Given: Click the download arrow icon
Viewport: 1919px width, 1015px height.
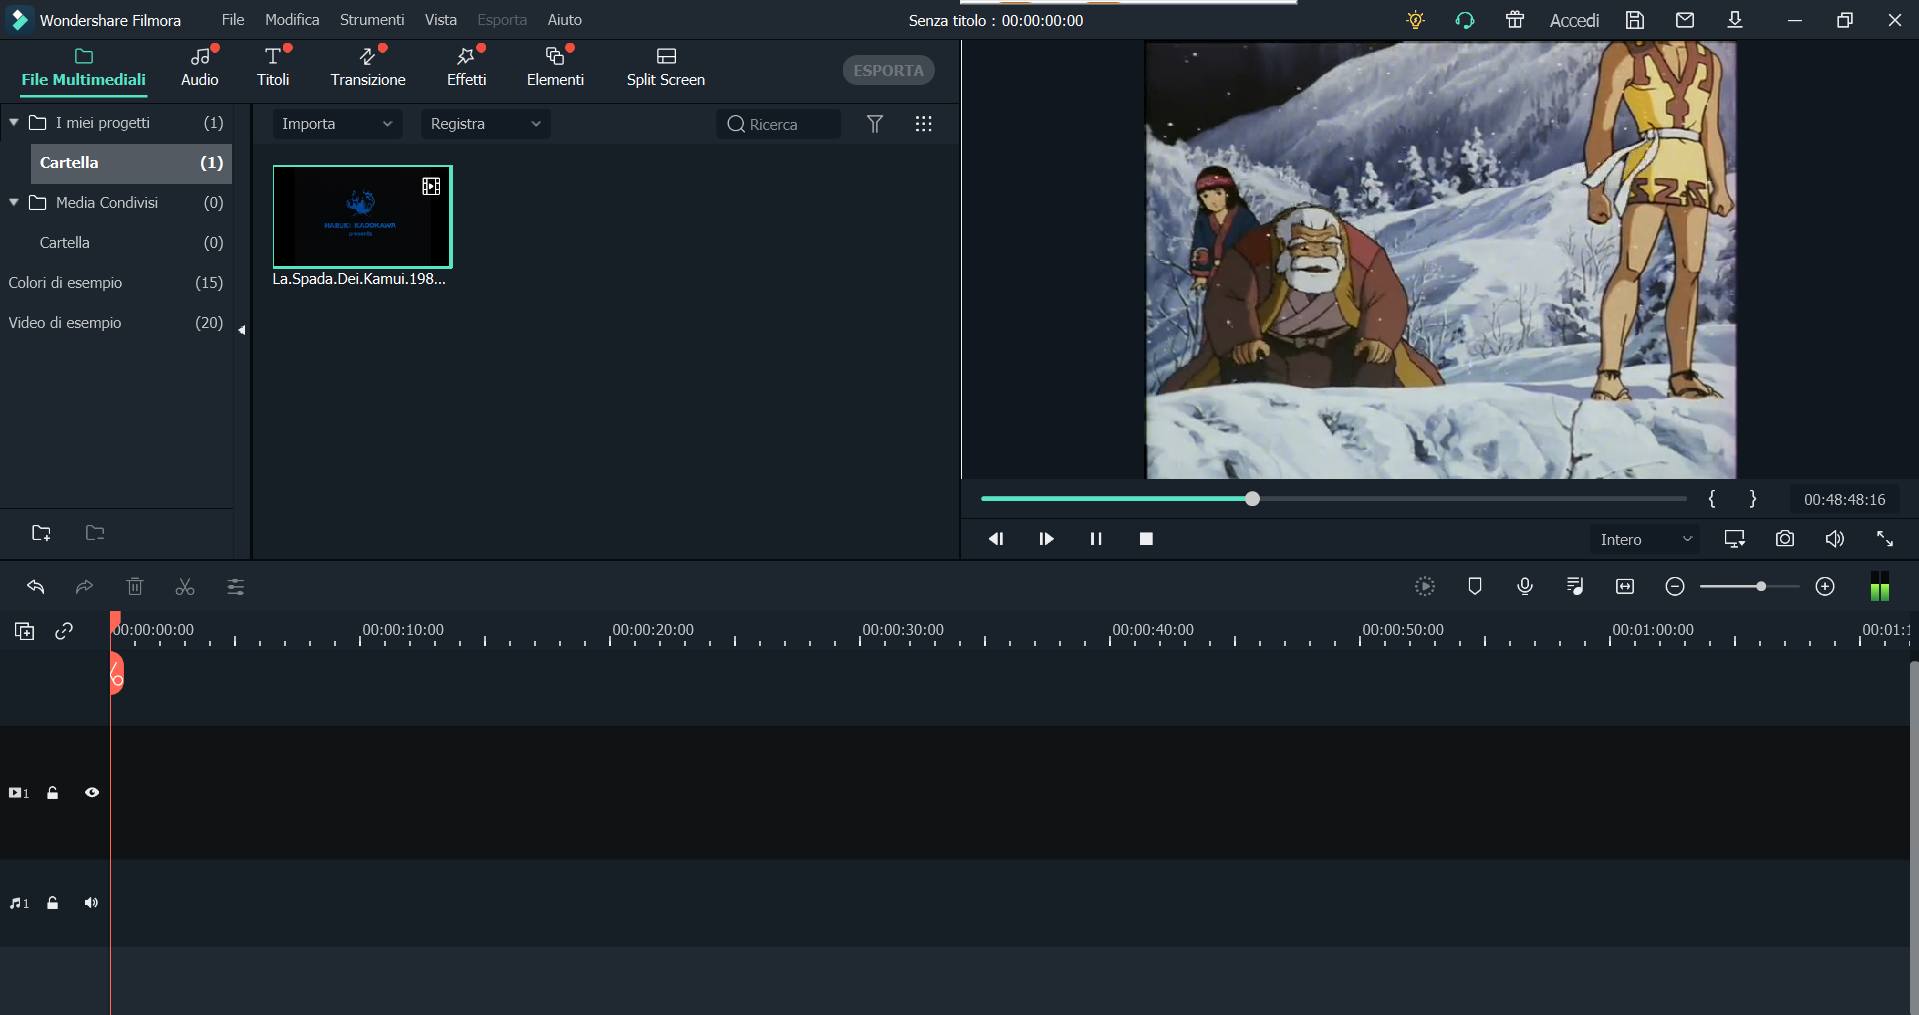Looking at the screenshot, I should 1735,20.
